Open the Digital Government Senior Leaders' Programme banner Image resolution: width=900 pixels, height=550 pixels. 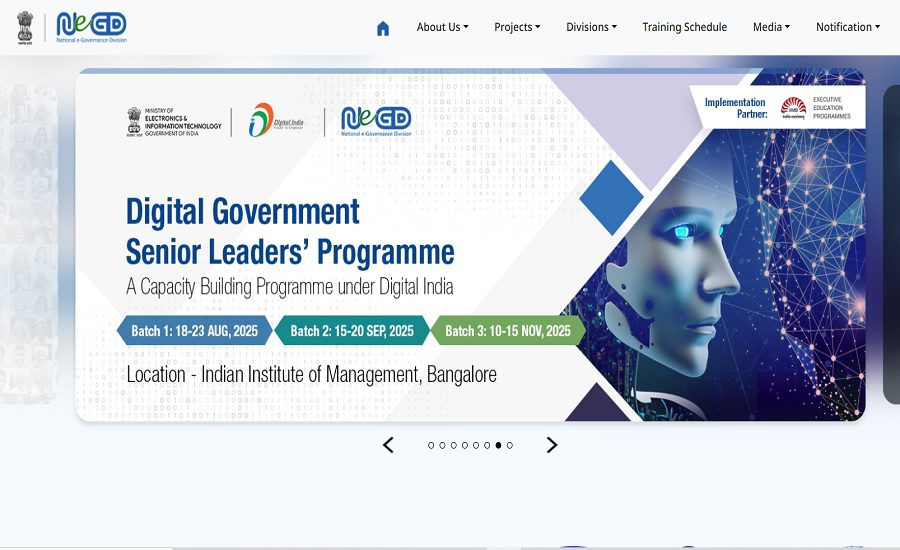click(x=470, y=245)
